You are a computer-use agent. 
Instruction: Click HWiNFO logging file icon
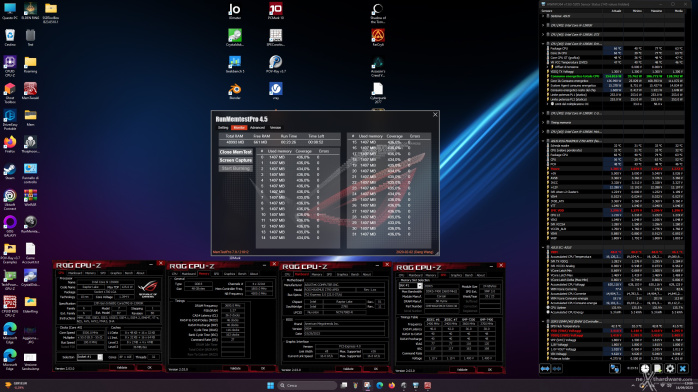(x=657, y=368)
